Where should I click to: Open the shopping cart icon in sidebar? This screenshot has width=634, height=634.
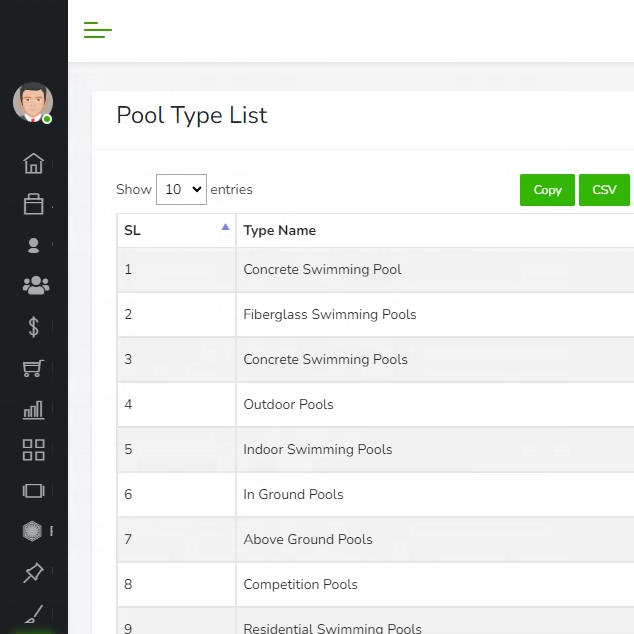(34, 368)
